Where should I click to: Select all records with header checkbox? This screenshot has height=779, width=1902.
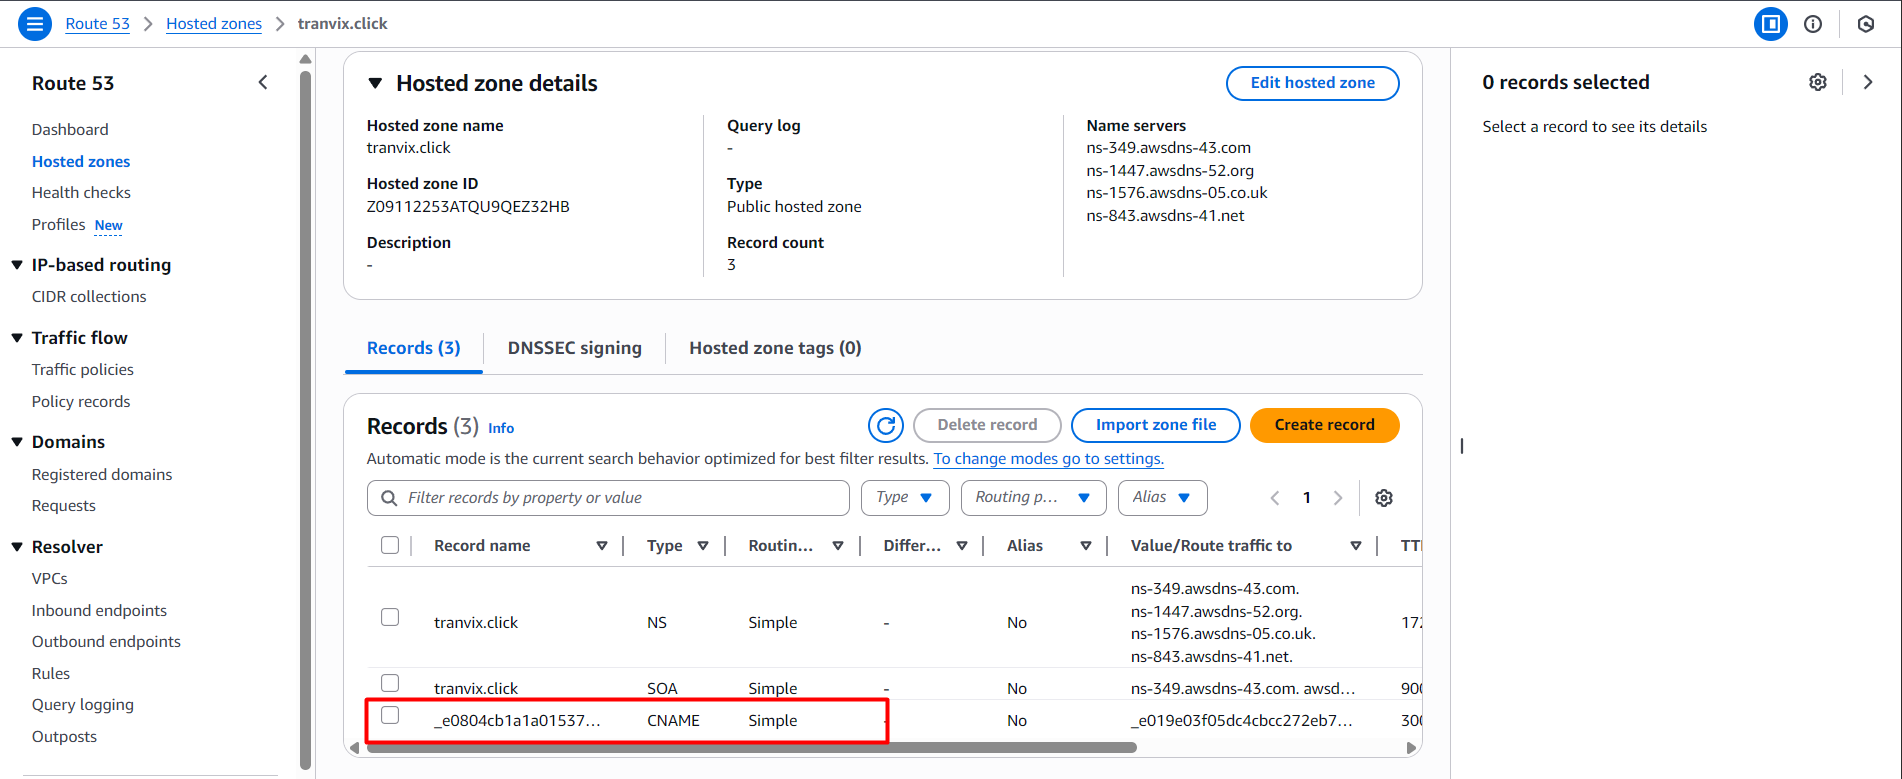[x=390, y=545]
